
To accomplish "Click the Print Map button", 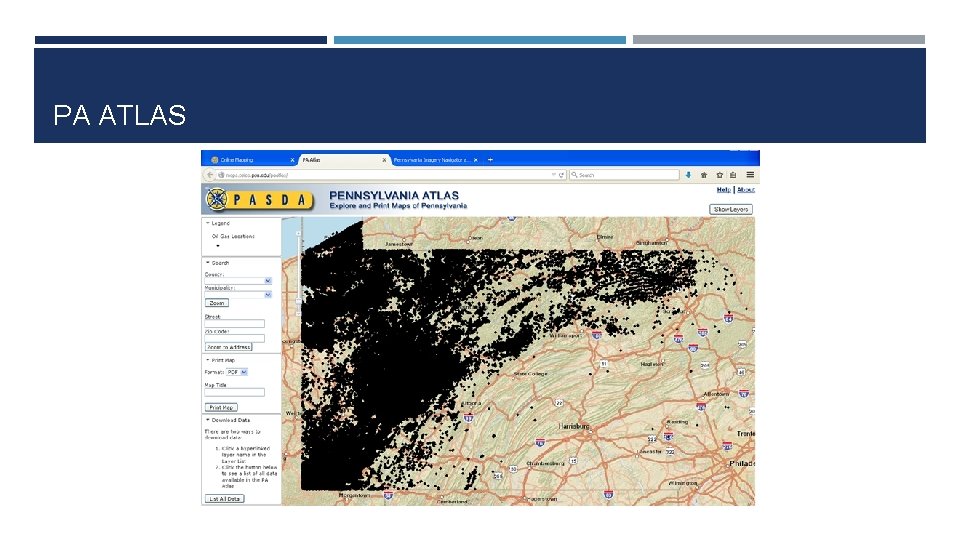I will tap(221, 407).
